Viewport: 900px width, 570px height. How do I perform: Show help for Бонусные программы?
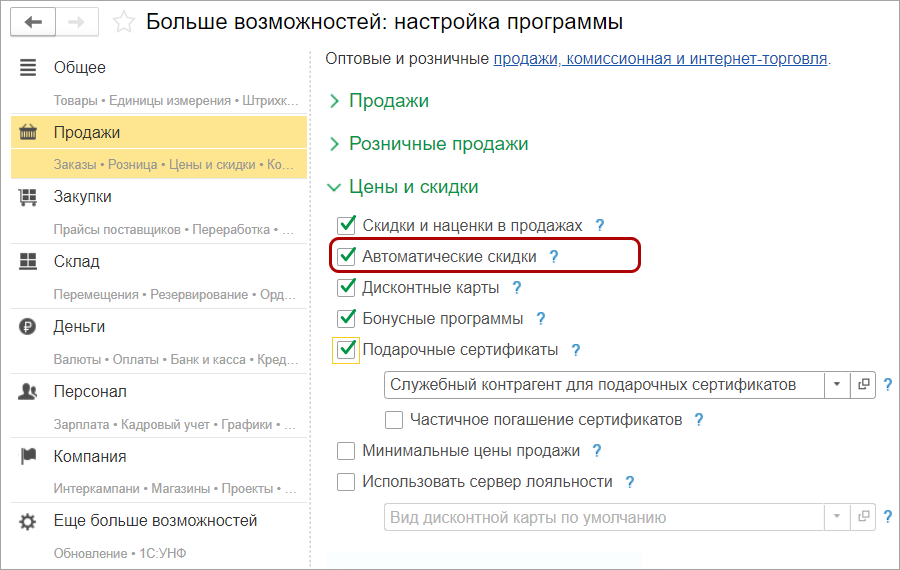(x=541, y=319)
